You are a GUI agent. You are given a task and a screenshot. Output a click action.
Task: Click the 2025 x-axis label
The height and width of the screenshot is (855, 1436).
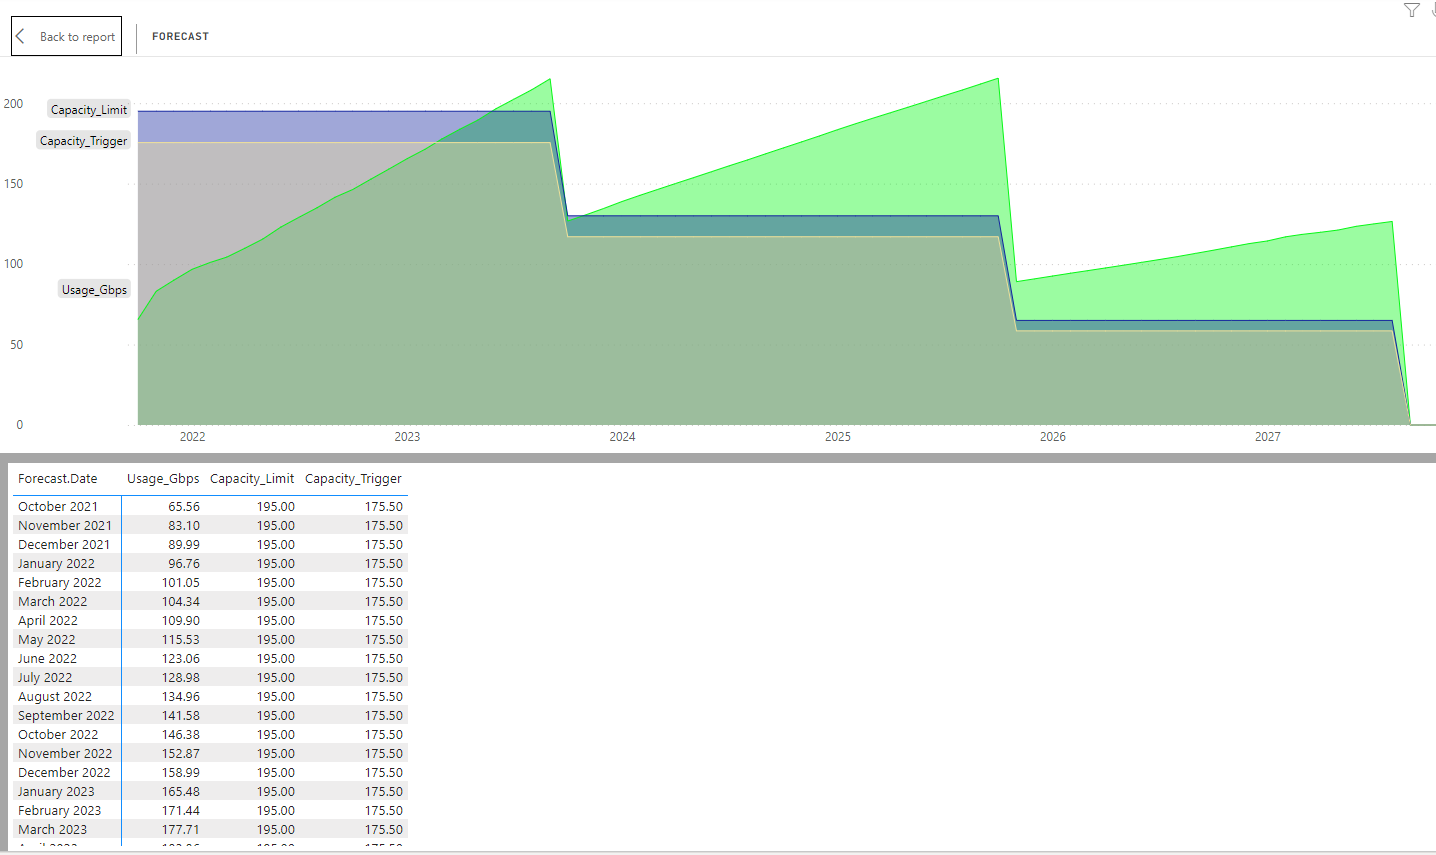point(838,437)
